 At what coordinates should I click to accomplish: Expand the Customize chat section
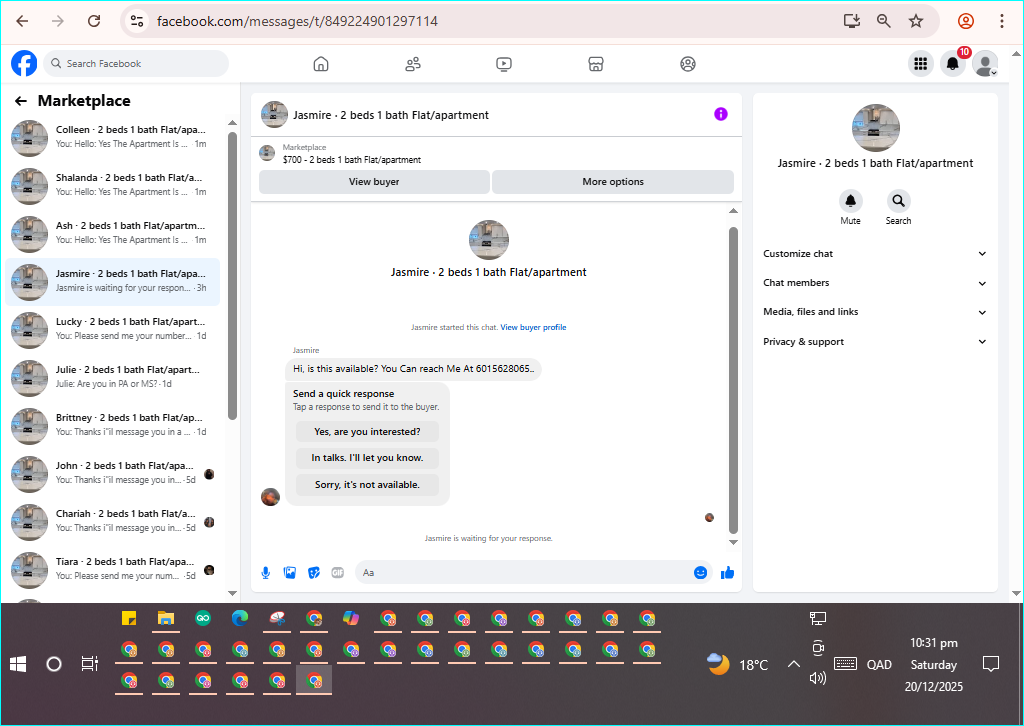point(875,254)
